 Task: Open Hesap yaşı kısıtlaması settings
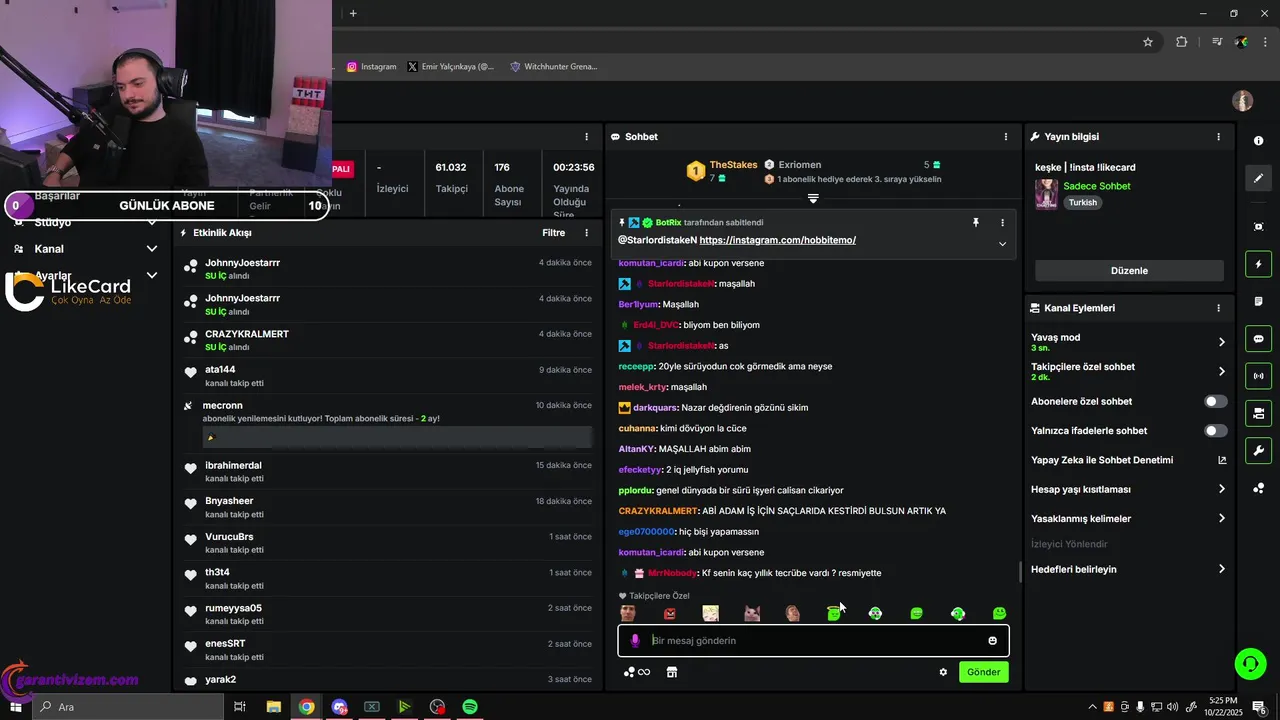(1128, 489)
